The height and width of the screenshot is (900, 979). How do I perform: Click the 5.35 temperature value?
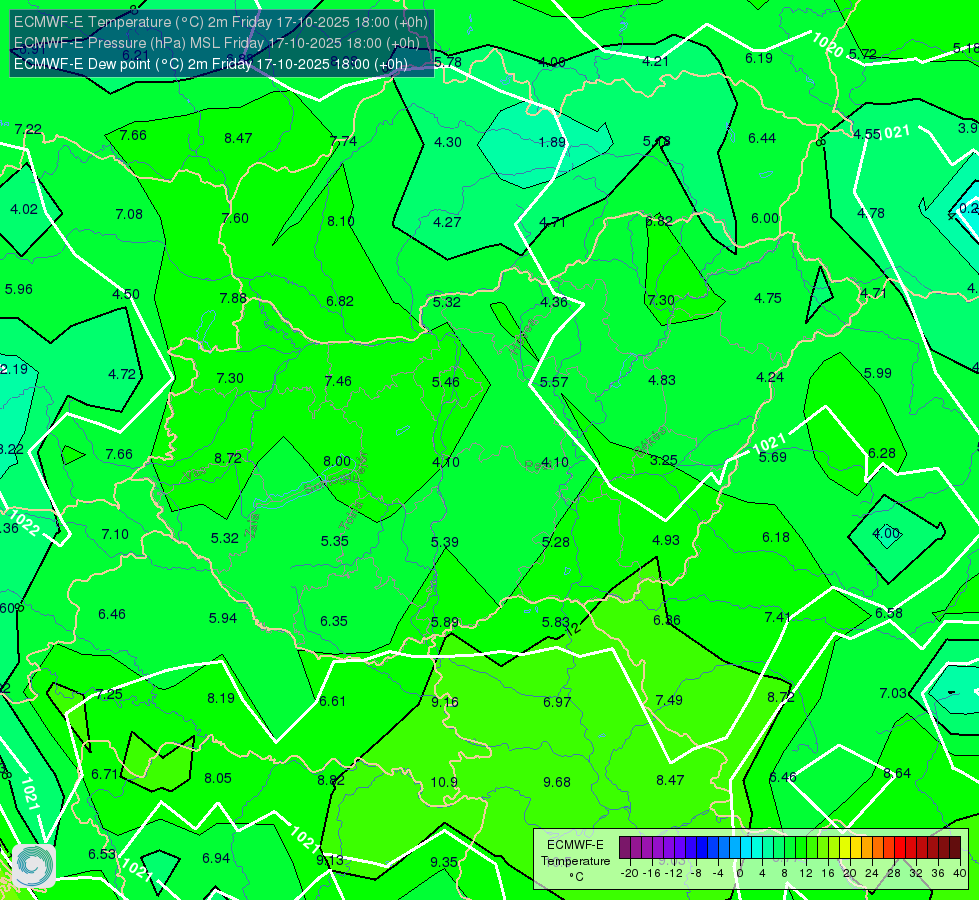pos(335,541)
